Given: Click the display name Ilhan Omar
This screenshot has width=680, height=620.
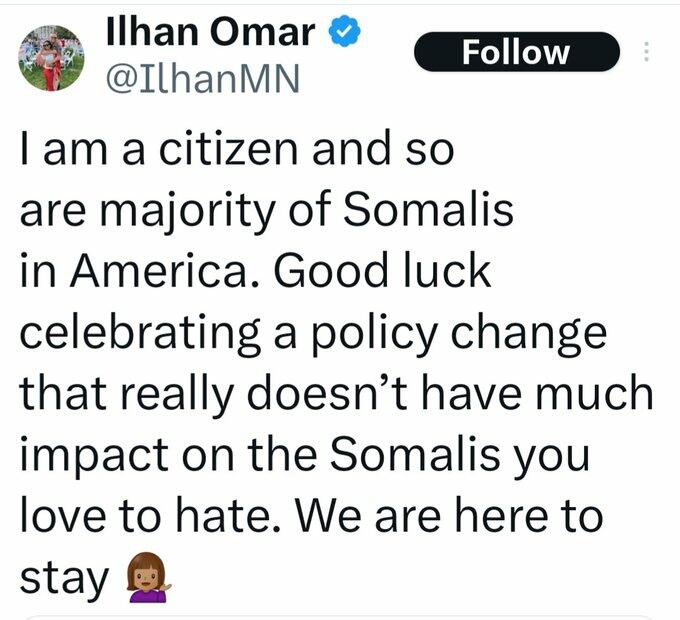Looking at the screenshot, I should 213,34.
